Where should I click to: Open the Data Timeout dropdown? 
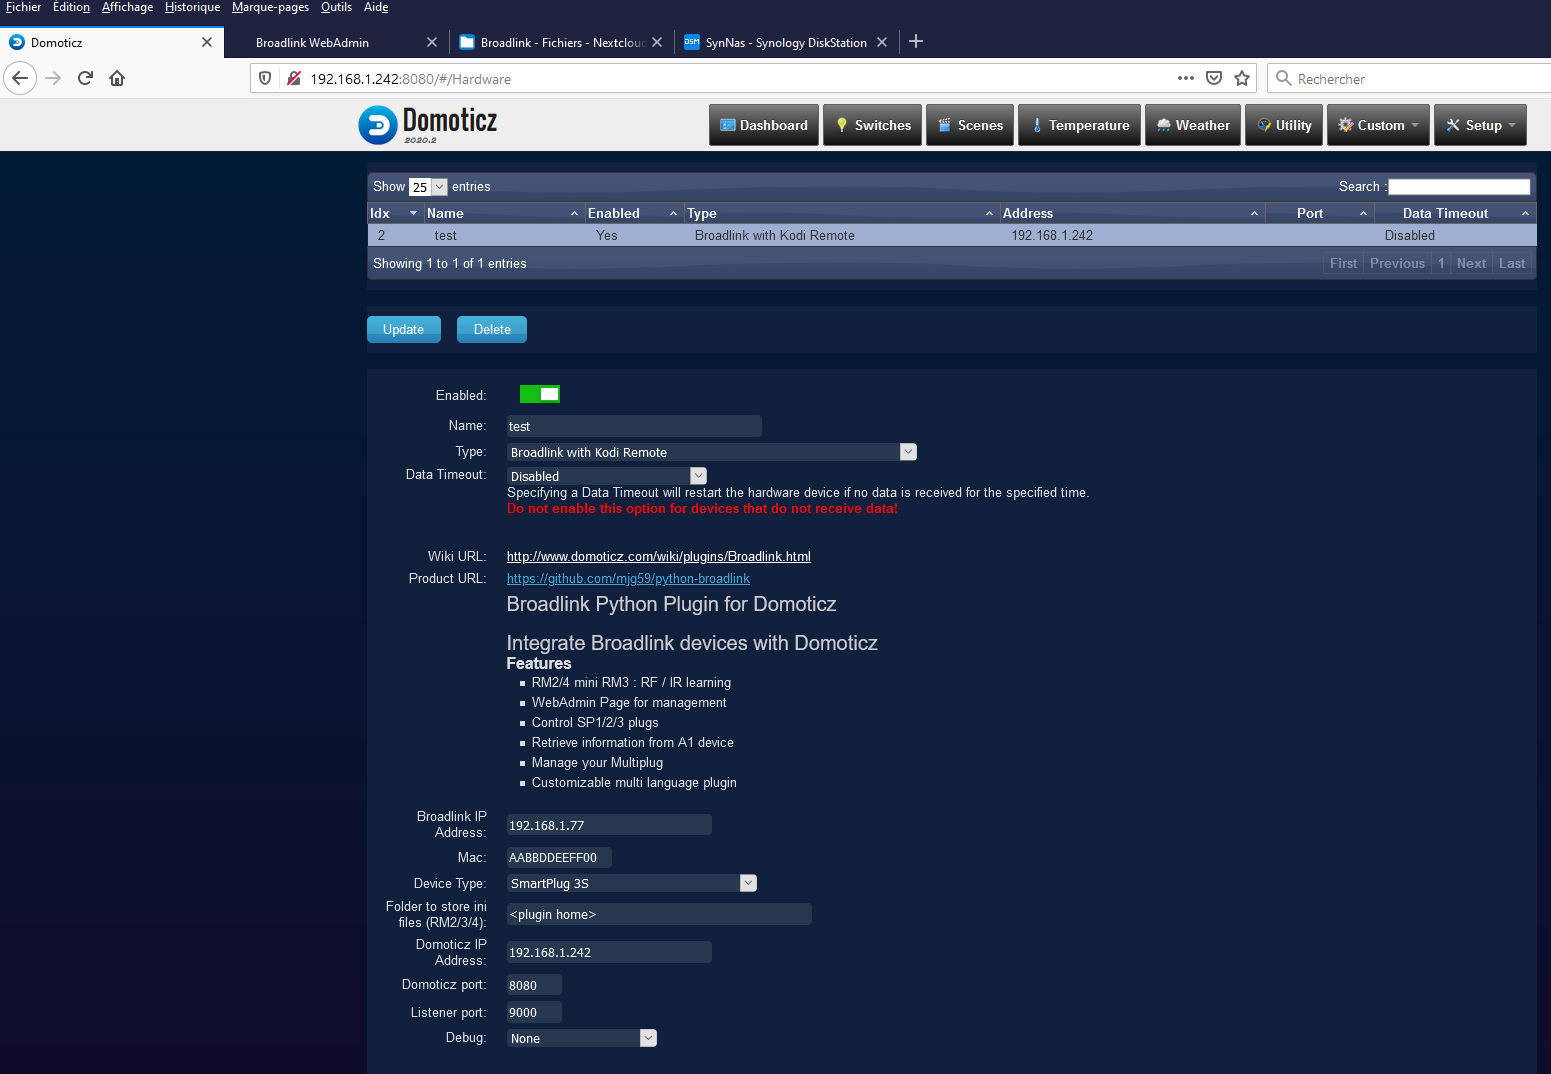point(607,476)
